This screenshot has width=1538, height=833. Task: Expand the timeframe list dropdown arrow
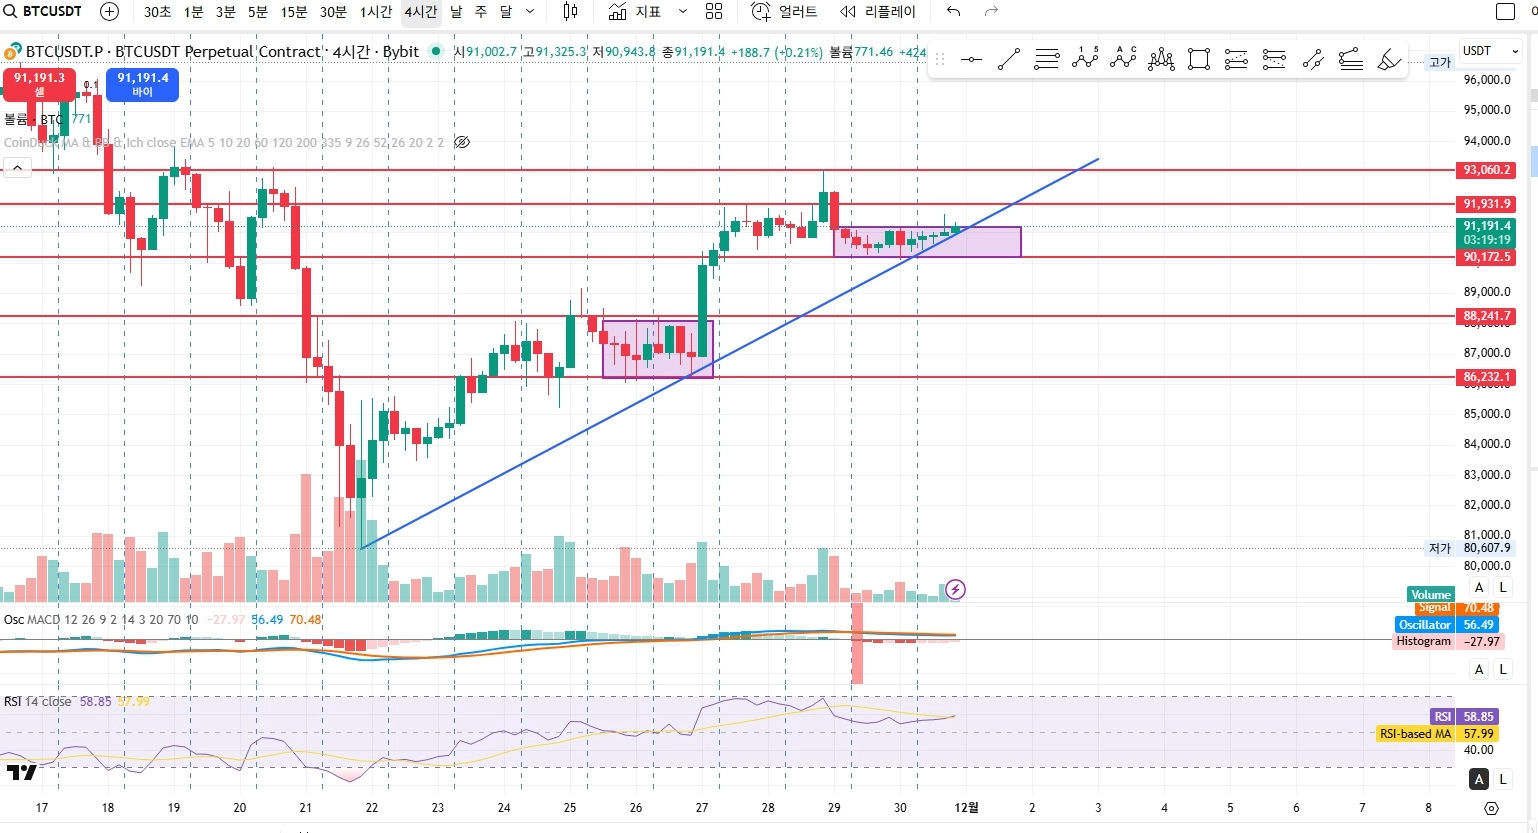coord(530,12)
